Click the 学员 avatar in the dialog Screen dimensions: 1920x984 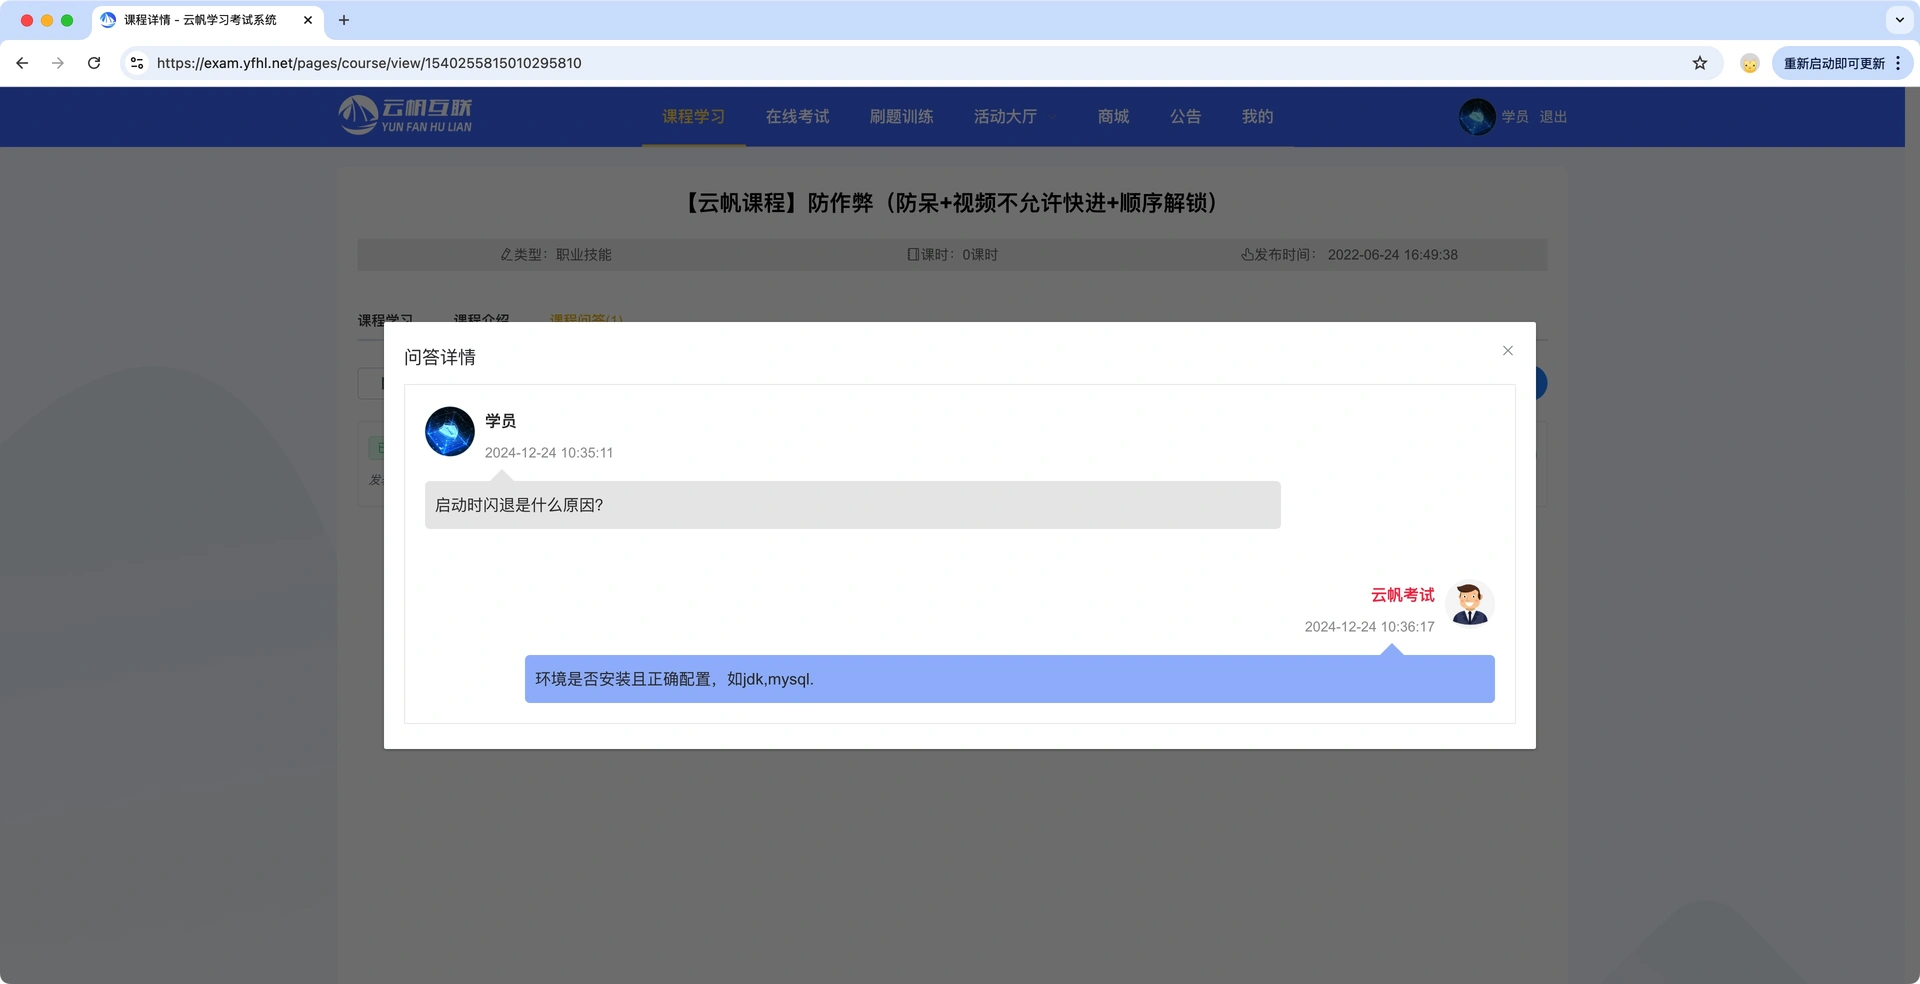(x=450, y=431)
